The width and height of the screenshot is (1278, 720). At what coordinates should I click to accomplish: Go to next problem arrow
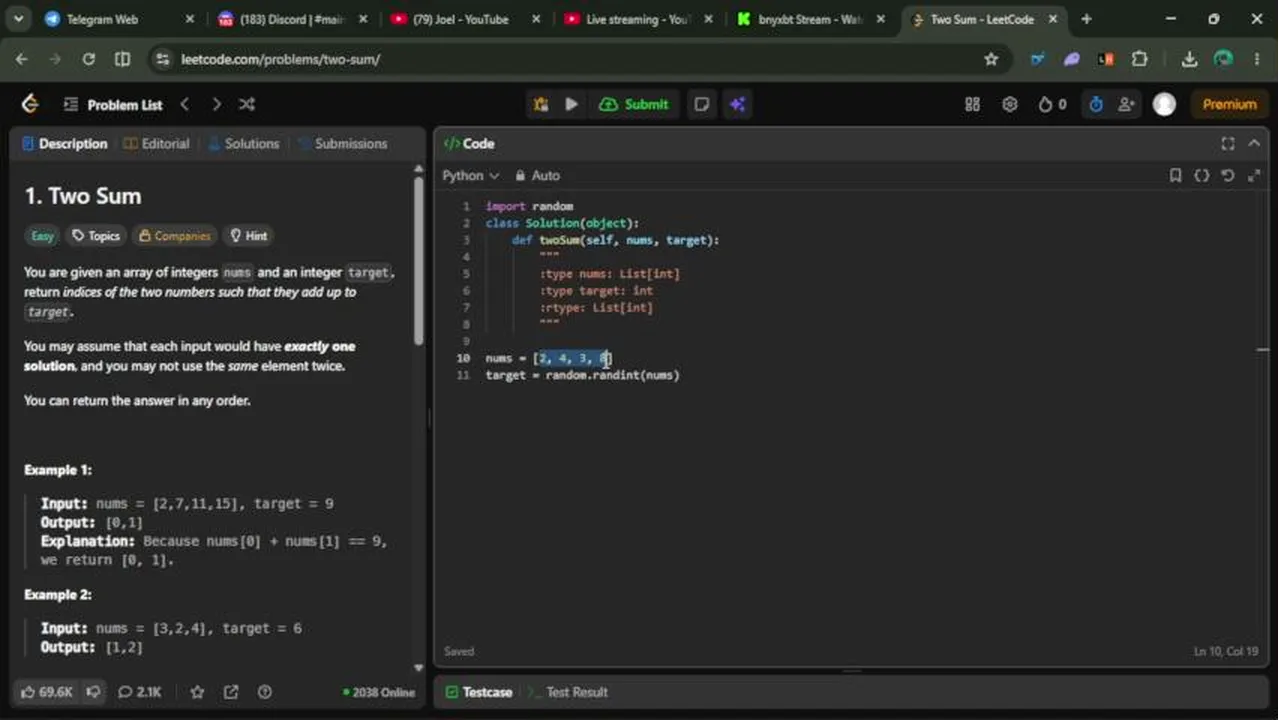[x=216, y=104]
